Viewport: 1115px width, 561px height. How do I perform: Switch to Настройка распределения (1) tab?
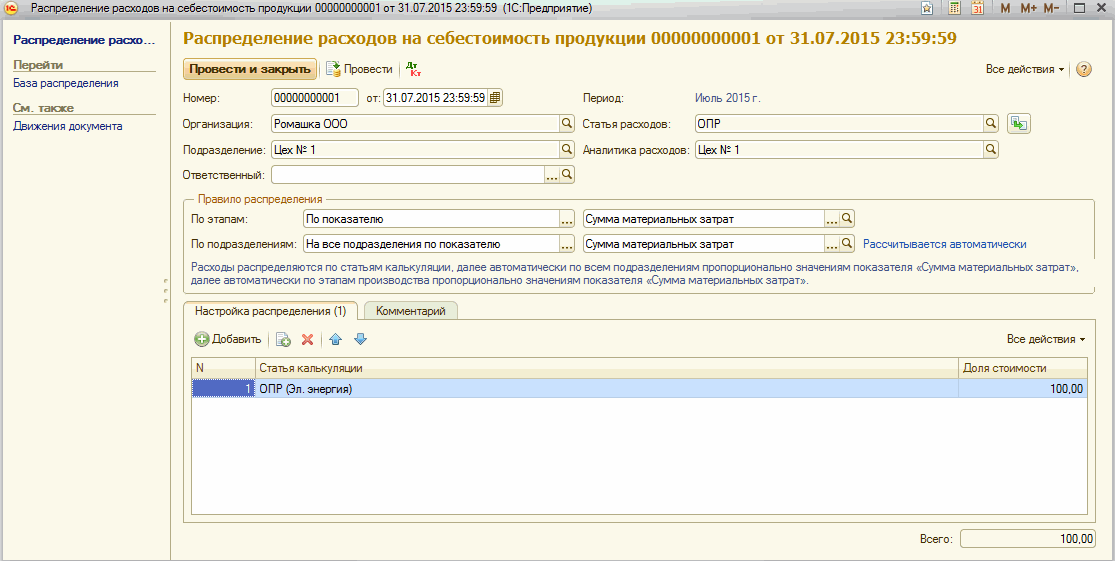pyautogui.click(x=270, y=311)
